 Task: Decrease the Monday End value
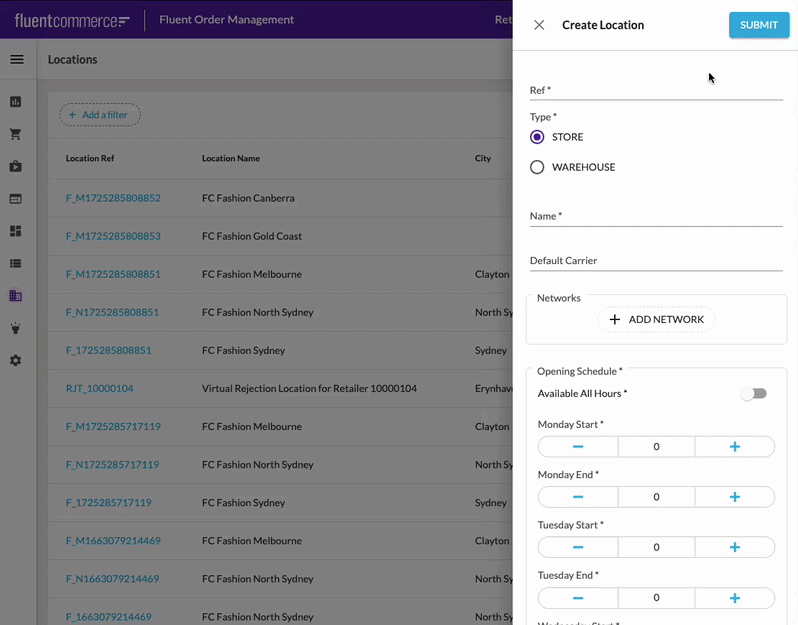coord(578,497)
